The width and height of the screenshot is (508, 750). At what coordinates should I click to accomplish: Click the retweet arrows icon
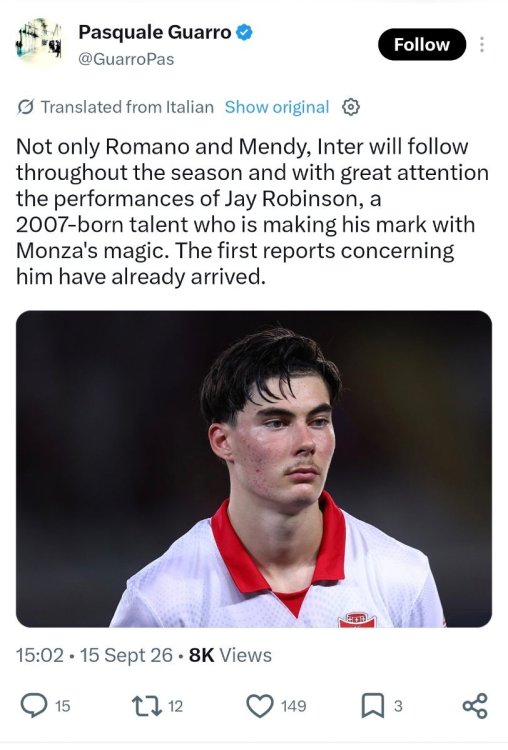147,706
